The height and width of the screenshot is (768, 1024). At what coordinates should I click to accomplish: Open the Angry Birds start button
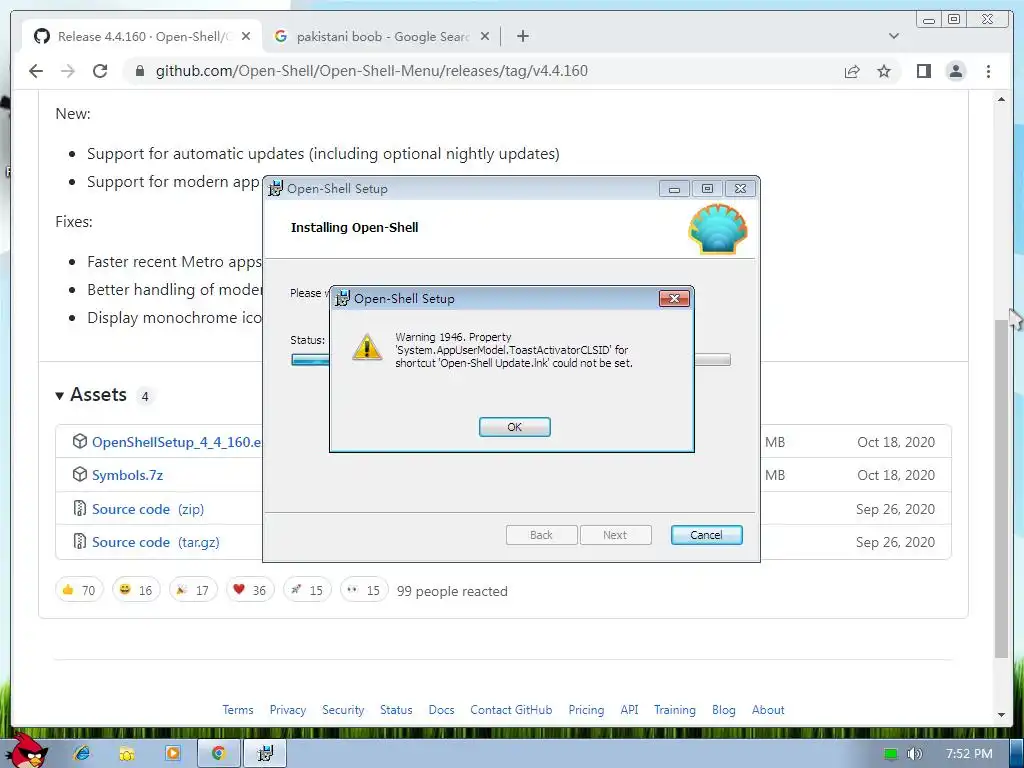pos(29,751)
